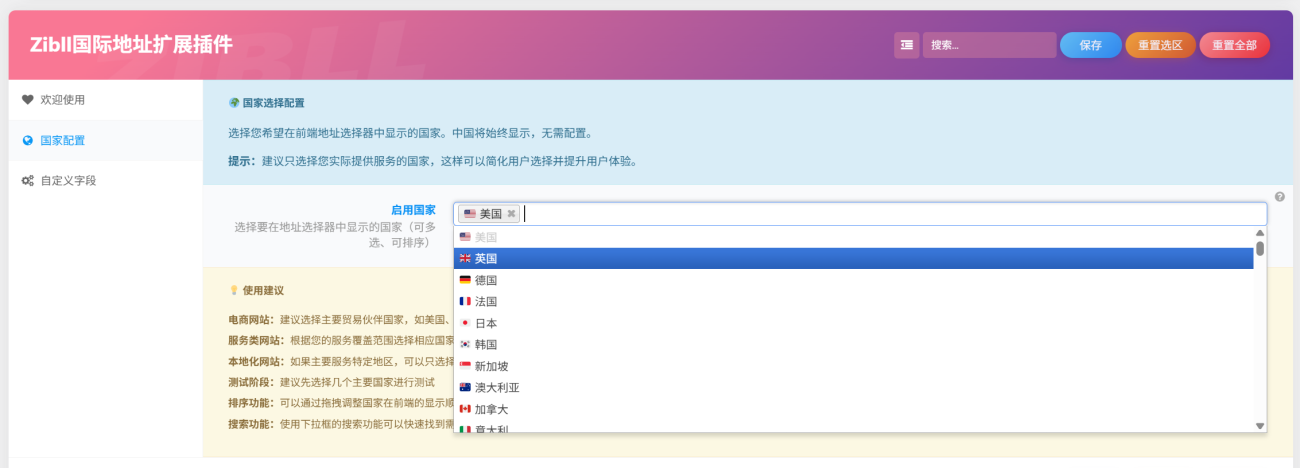
Task: Pick 澳大利亚 from the country list
Action: click(x=497, y=388)
